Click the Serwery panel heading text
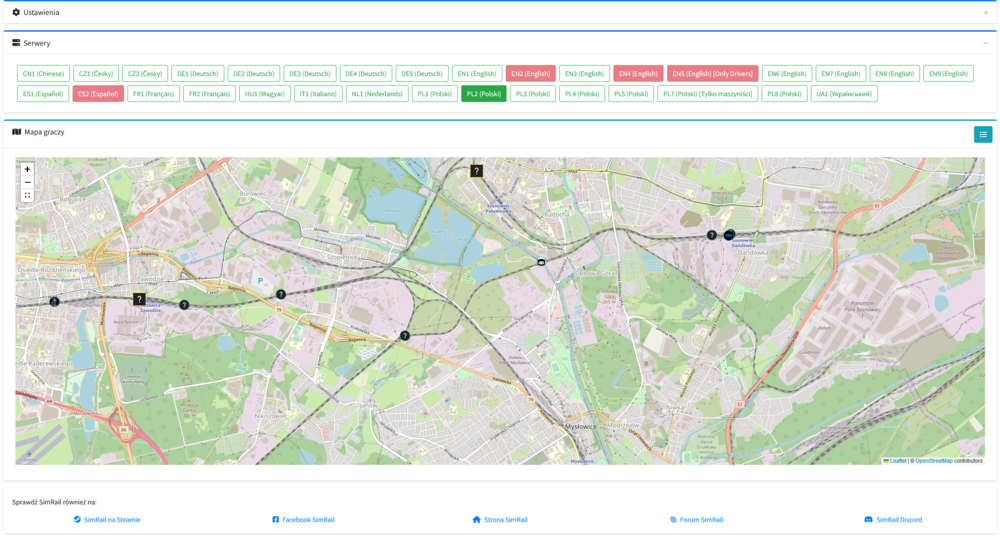 [x=36, y=43]
